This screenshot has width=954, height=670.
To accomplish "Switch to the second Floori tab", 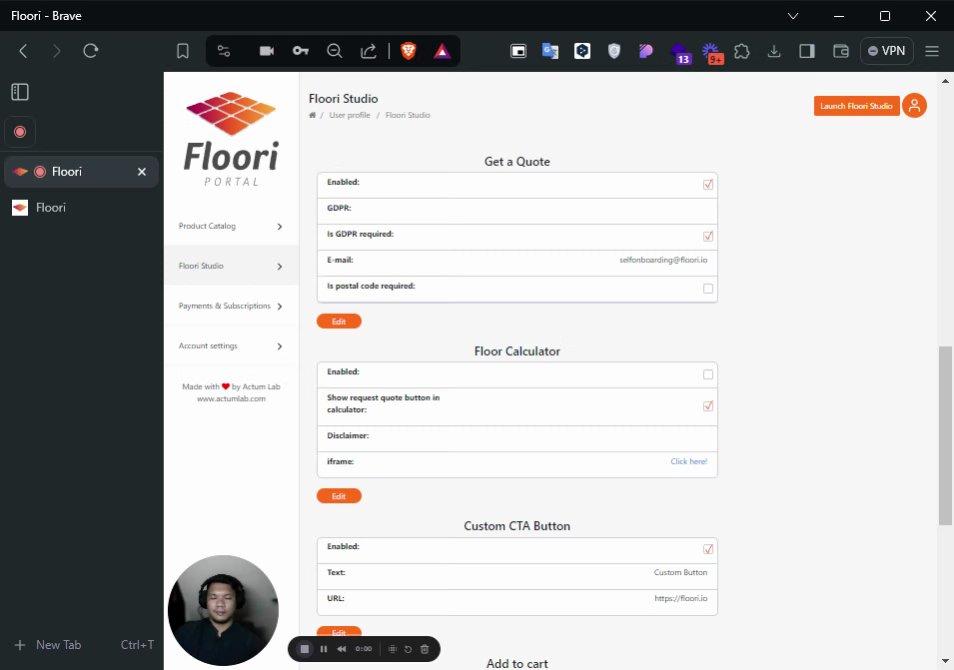I will (x=82, y=208).
